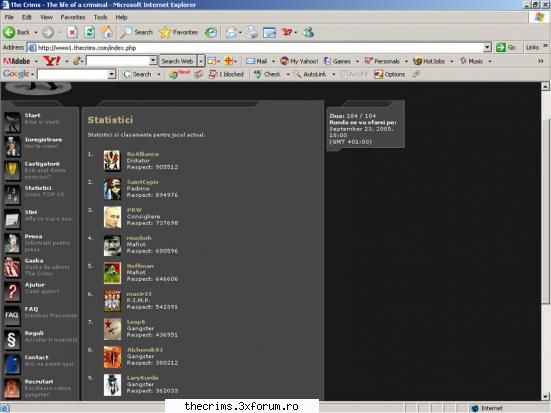This screenshot has width=551, height=413.
Task: Click the Search Web button
Action: click(x=177, y=61)
